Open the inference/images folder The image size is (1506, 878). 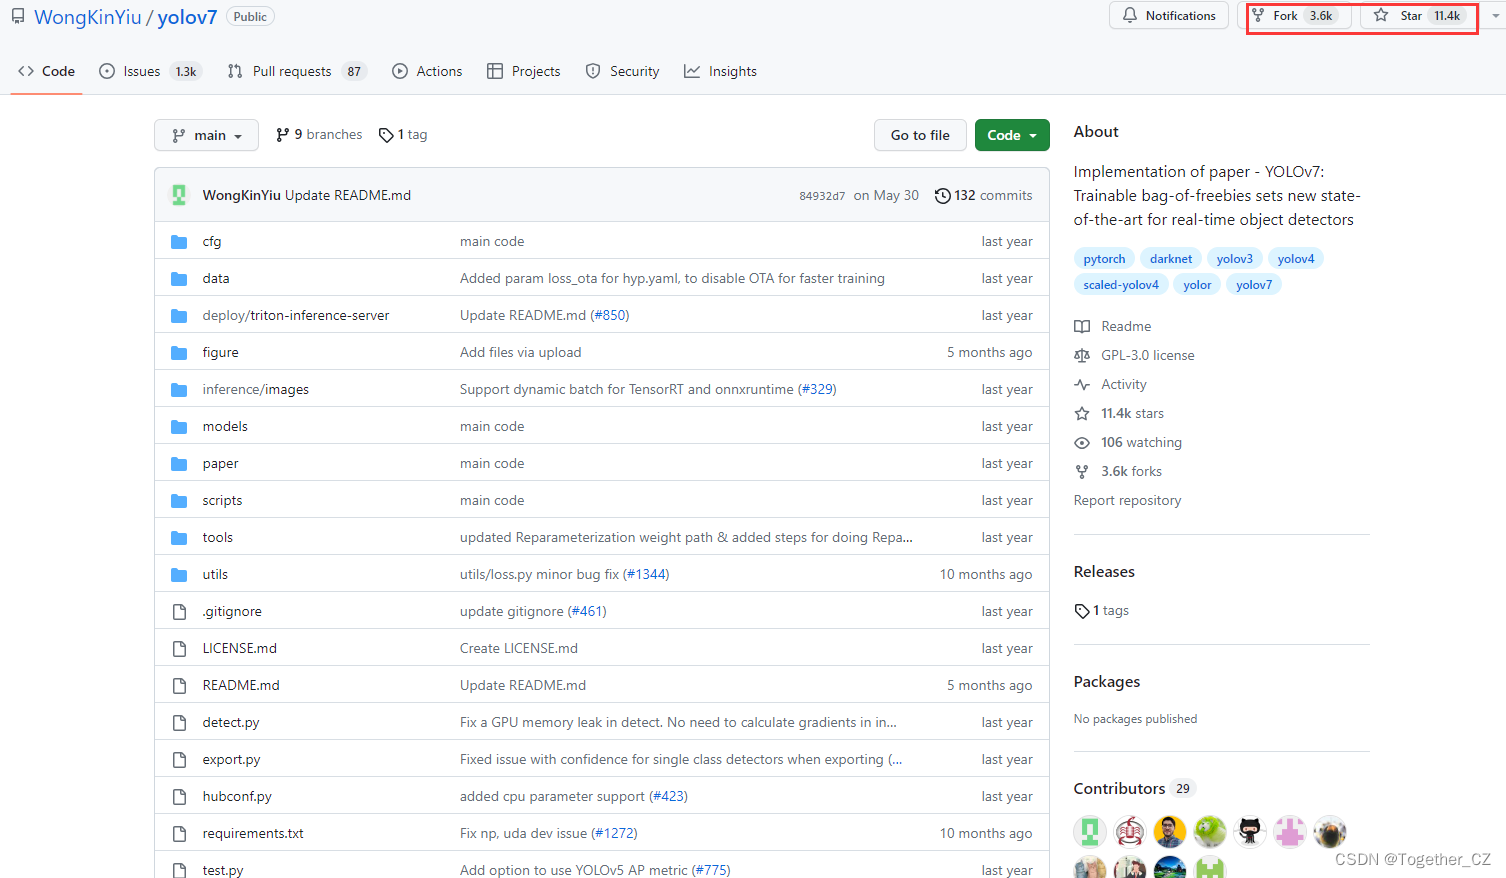[x=256, y=389]
